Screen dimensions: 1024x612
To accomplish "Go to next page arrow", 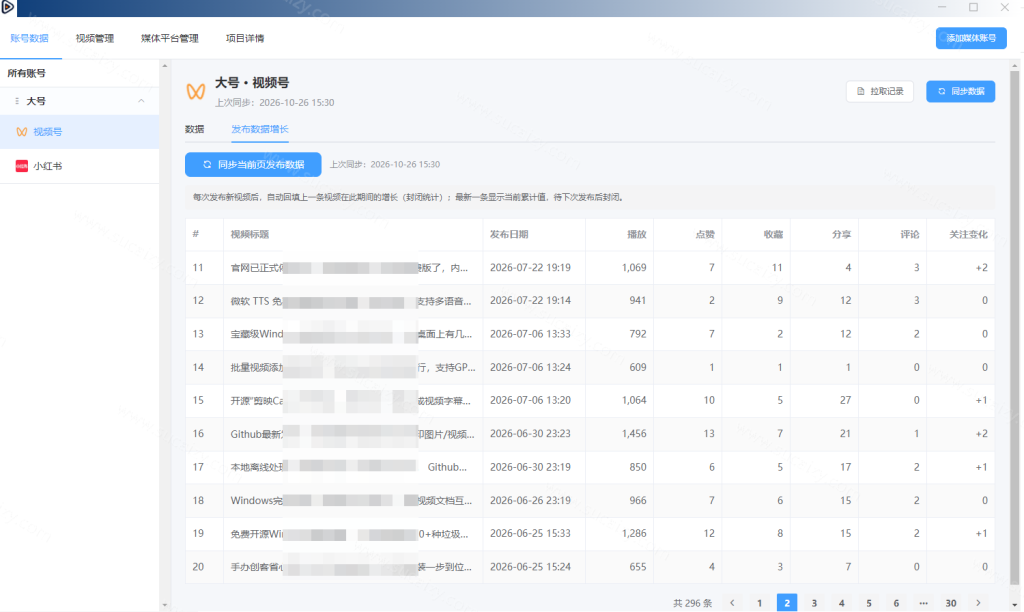I will 978,603.
